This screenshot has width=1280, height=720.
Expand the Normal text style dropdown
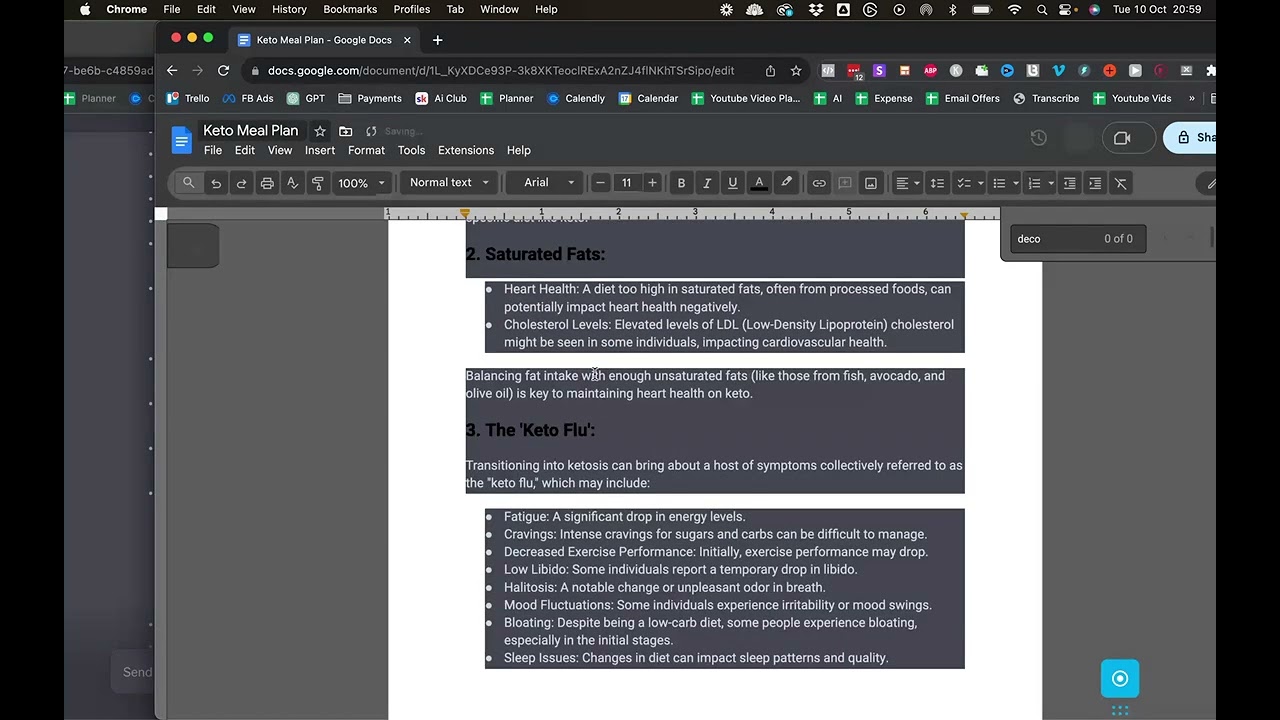(x=449, y=183)
